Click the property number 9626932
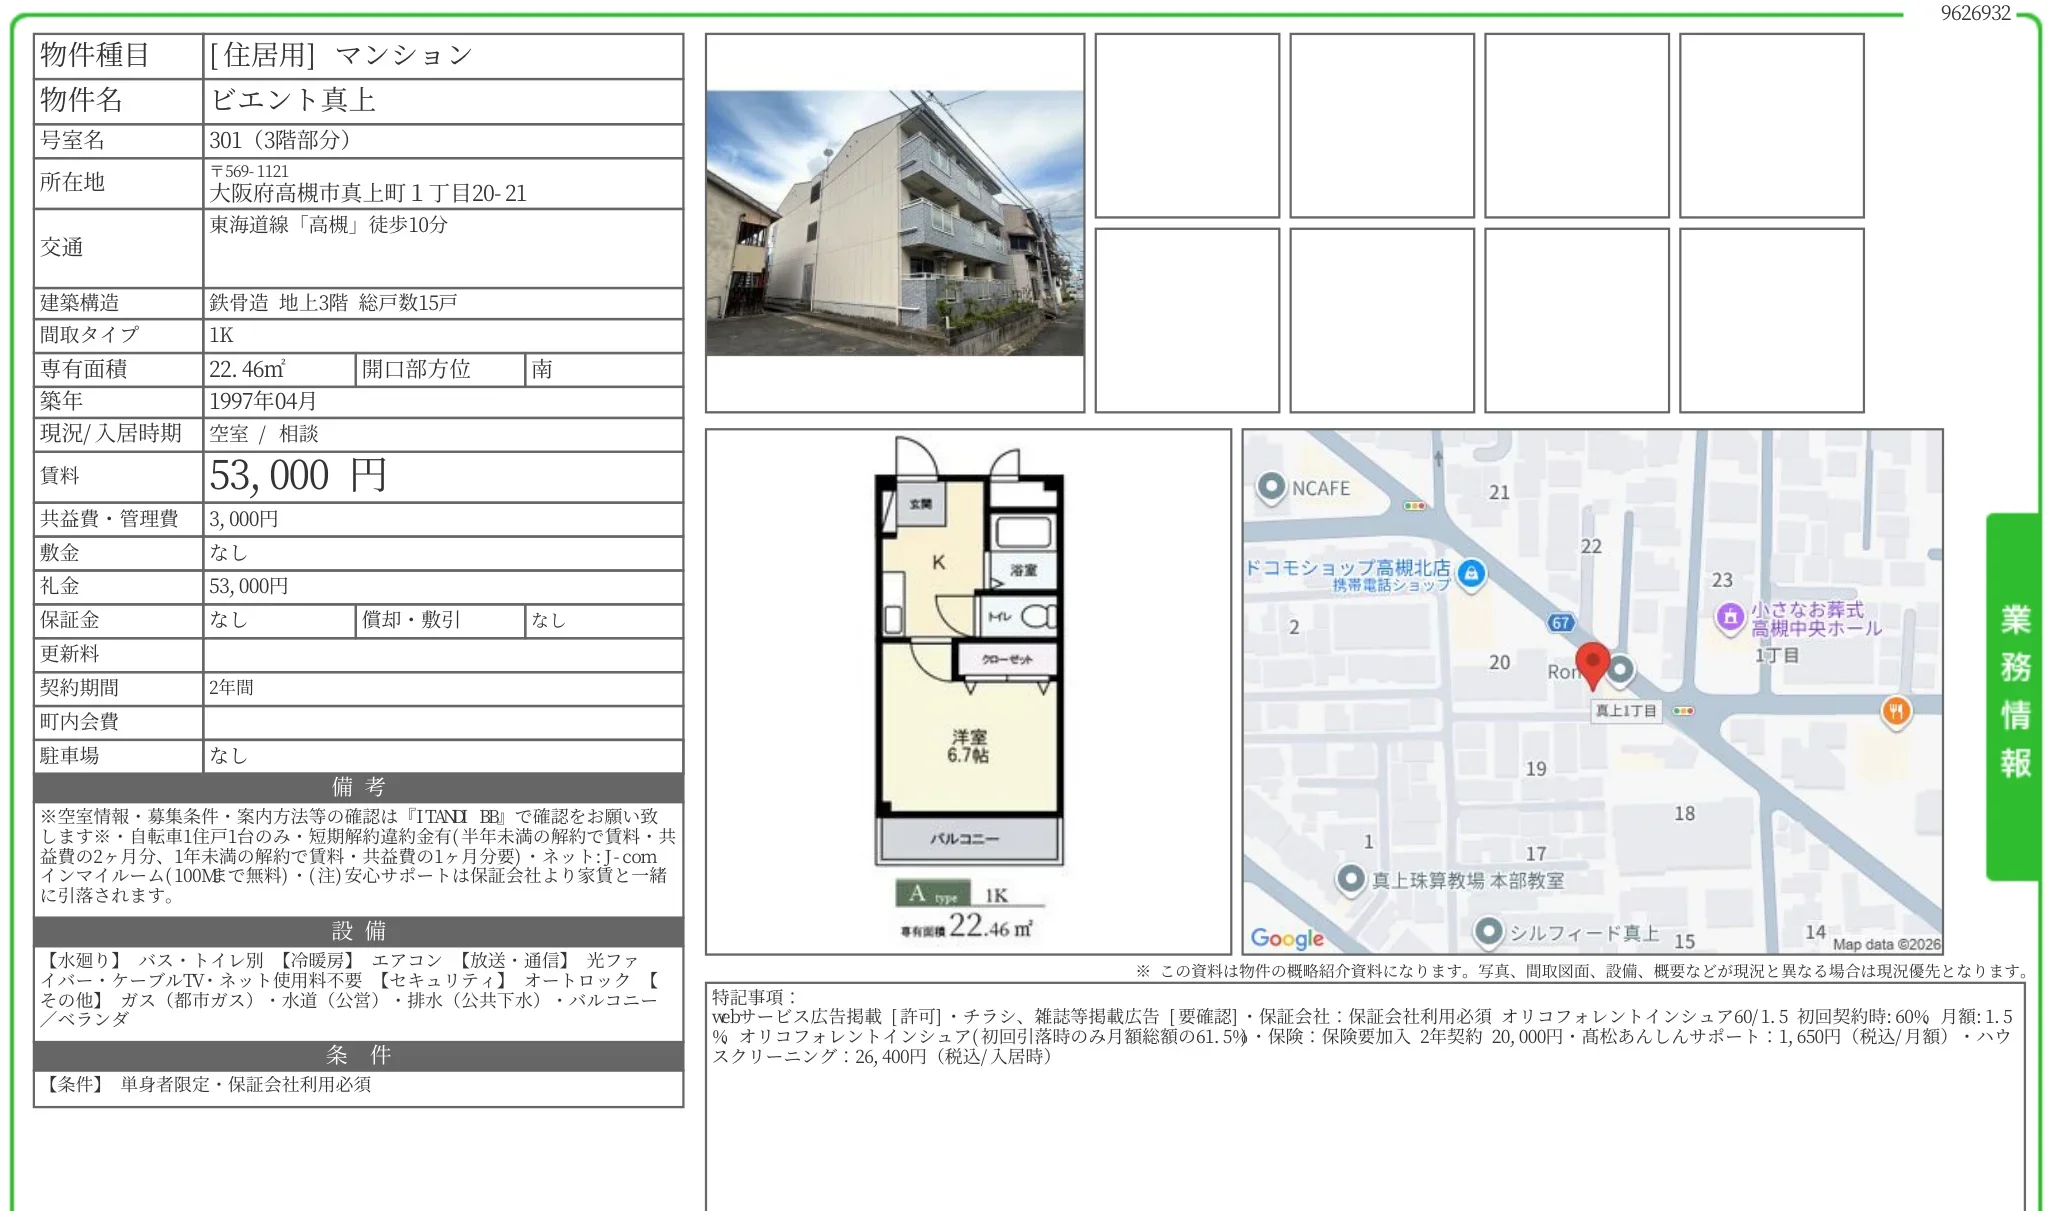The width and height of the screenshot is (2056, 1211). click(1975, 13)
